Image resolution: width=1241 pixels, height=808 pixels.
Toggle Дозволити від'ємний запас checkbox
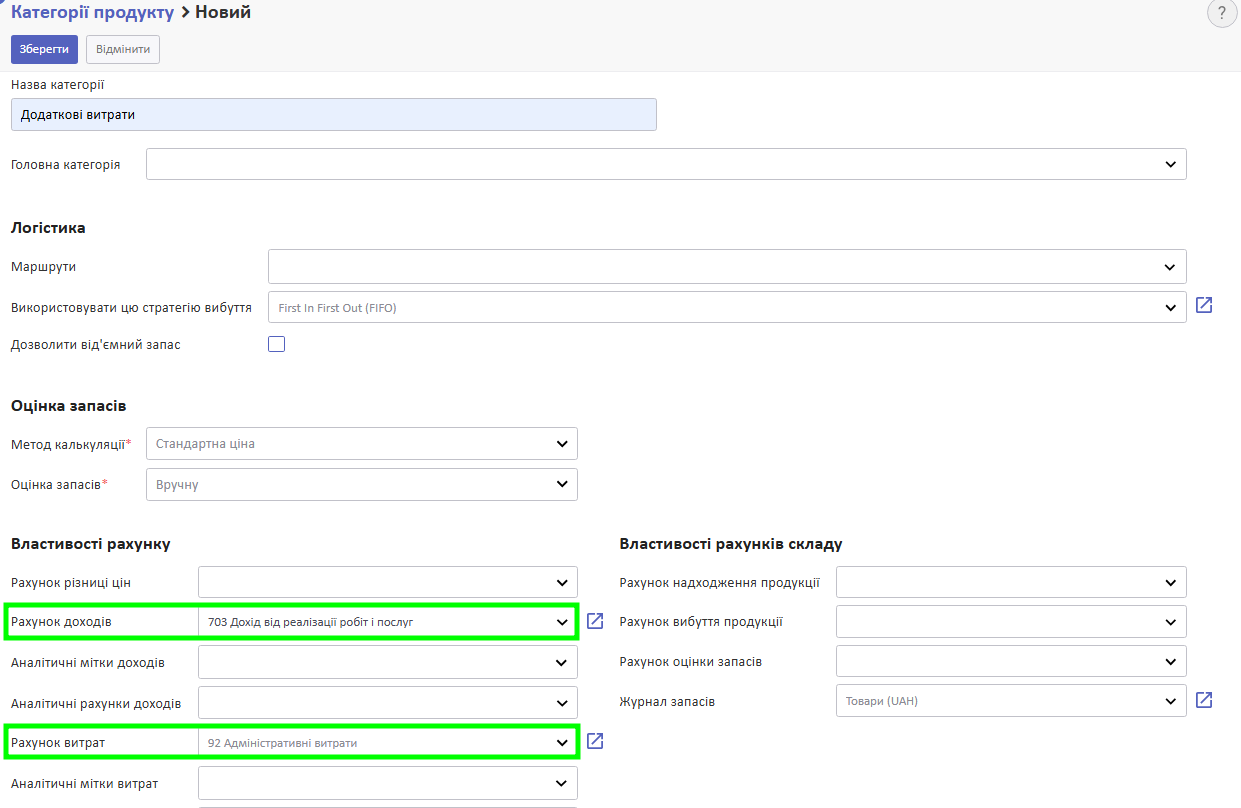click(277, 344)
